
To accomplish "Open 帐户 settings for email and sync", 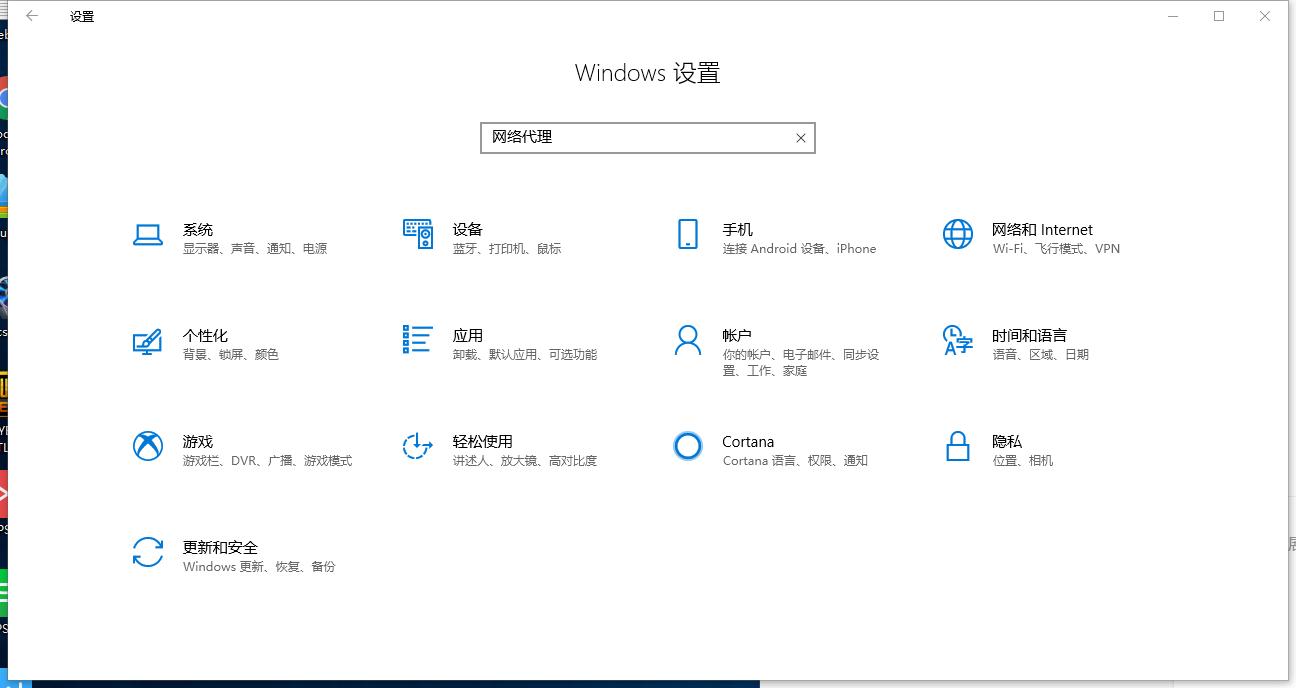I will click(737, 350).
